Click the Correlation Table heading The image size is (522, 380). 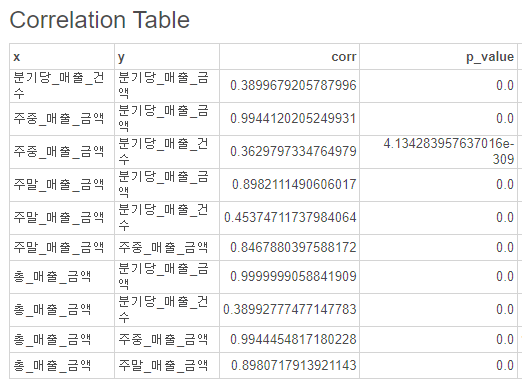(100, 20)
